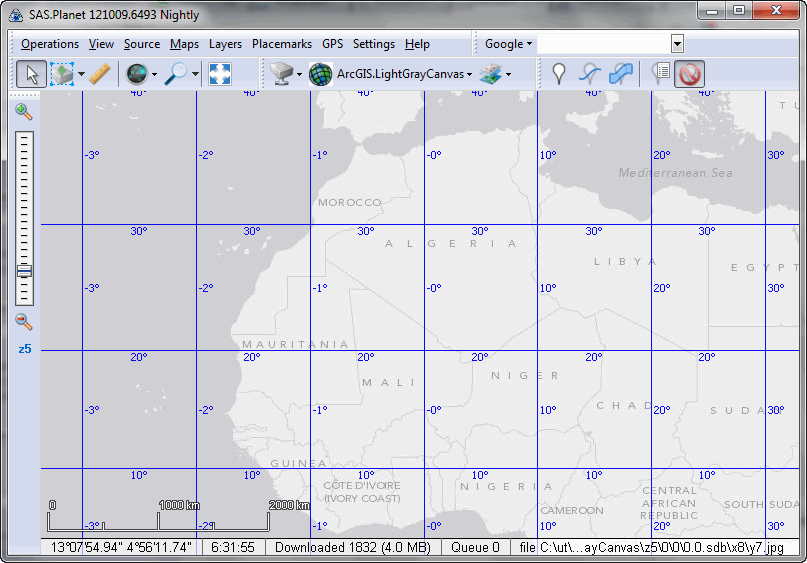Click the magnifier go-to search icon
Viewport: 807px width, 563px height.
176,74
